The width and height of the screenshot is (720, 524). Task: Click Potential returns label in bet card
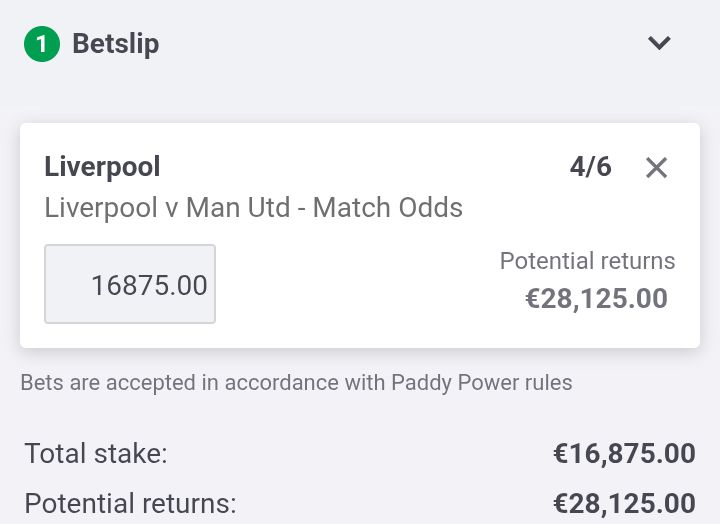587,262
